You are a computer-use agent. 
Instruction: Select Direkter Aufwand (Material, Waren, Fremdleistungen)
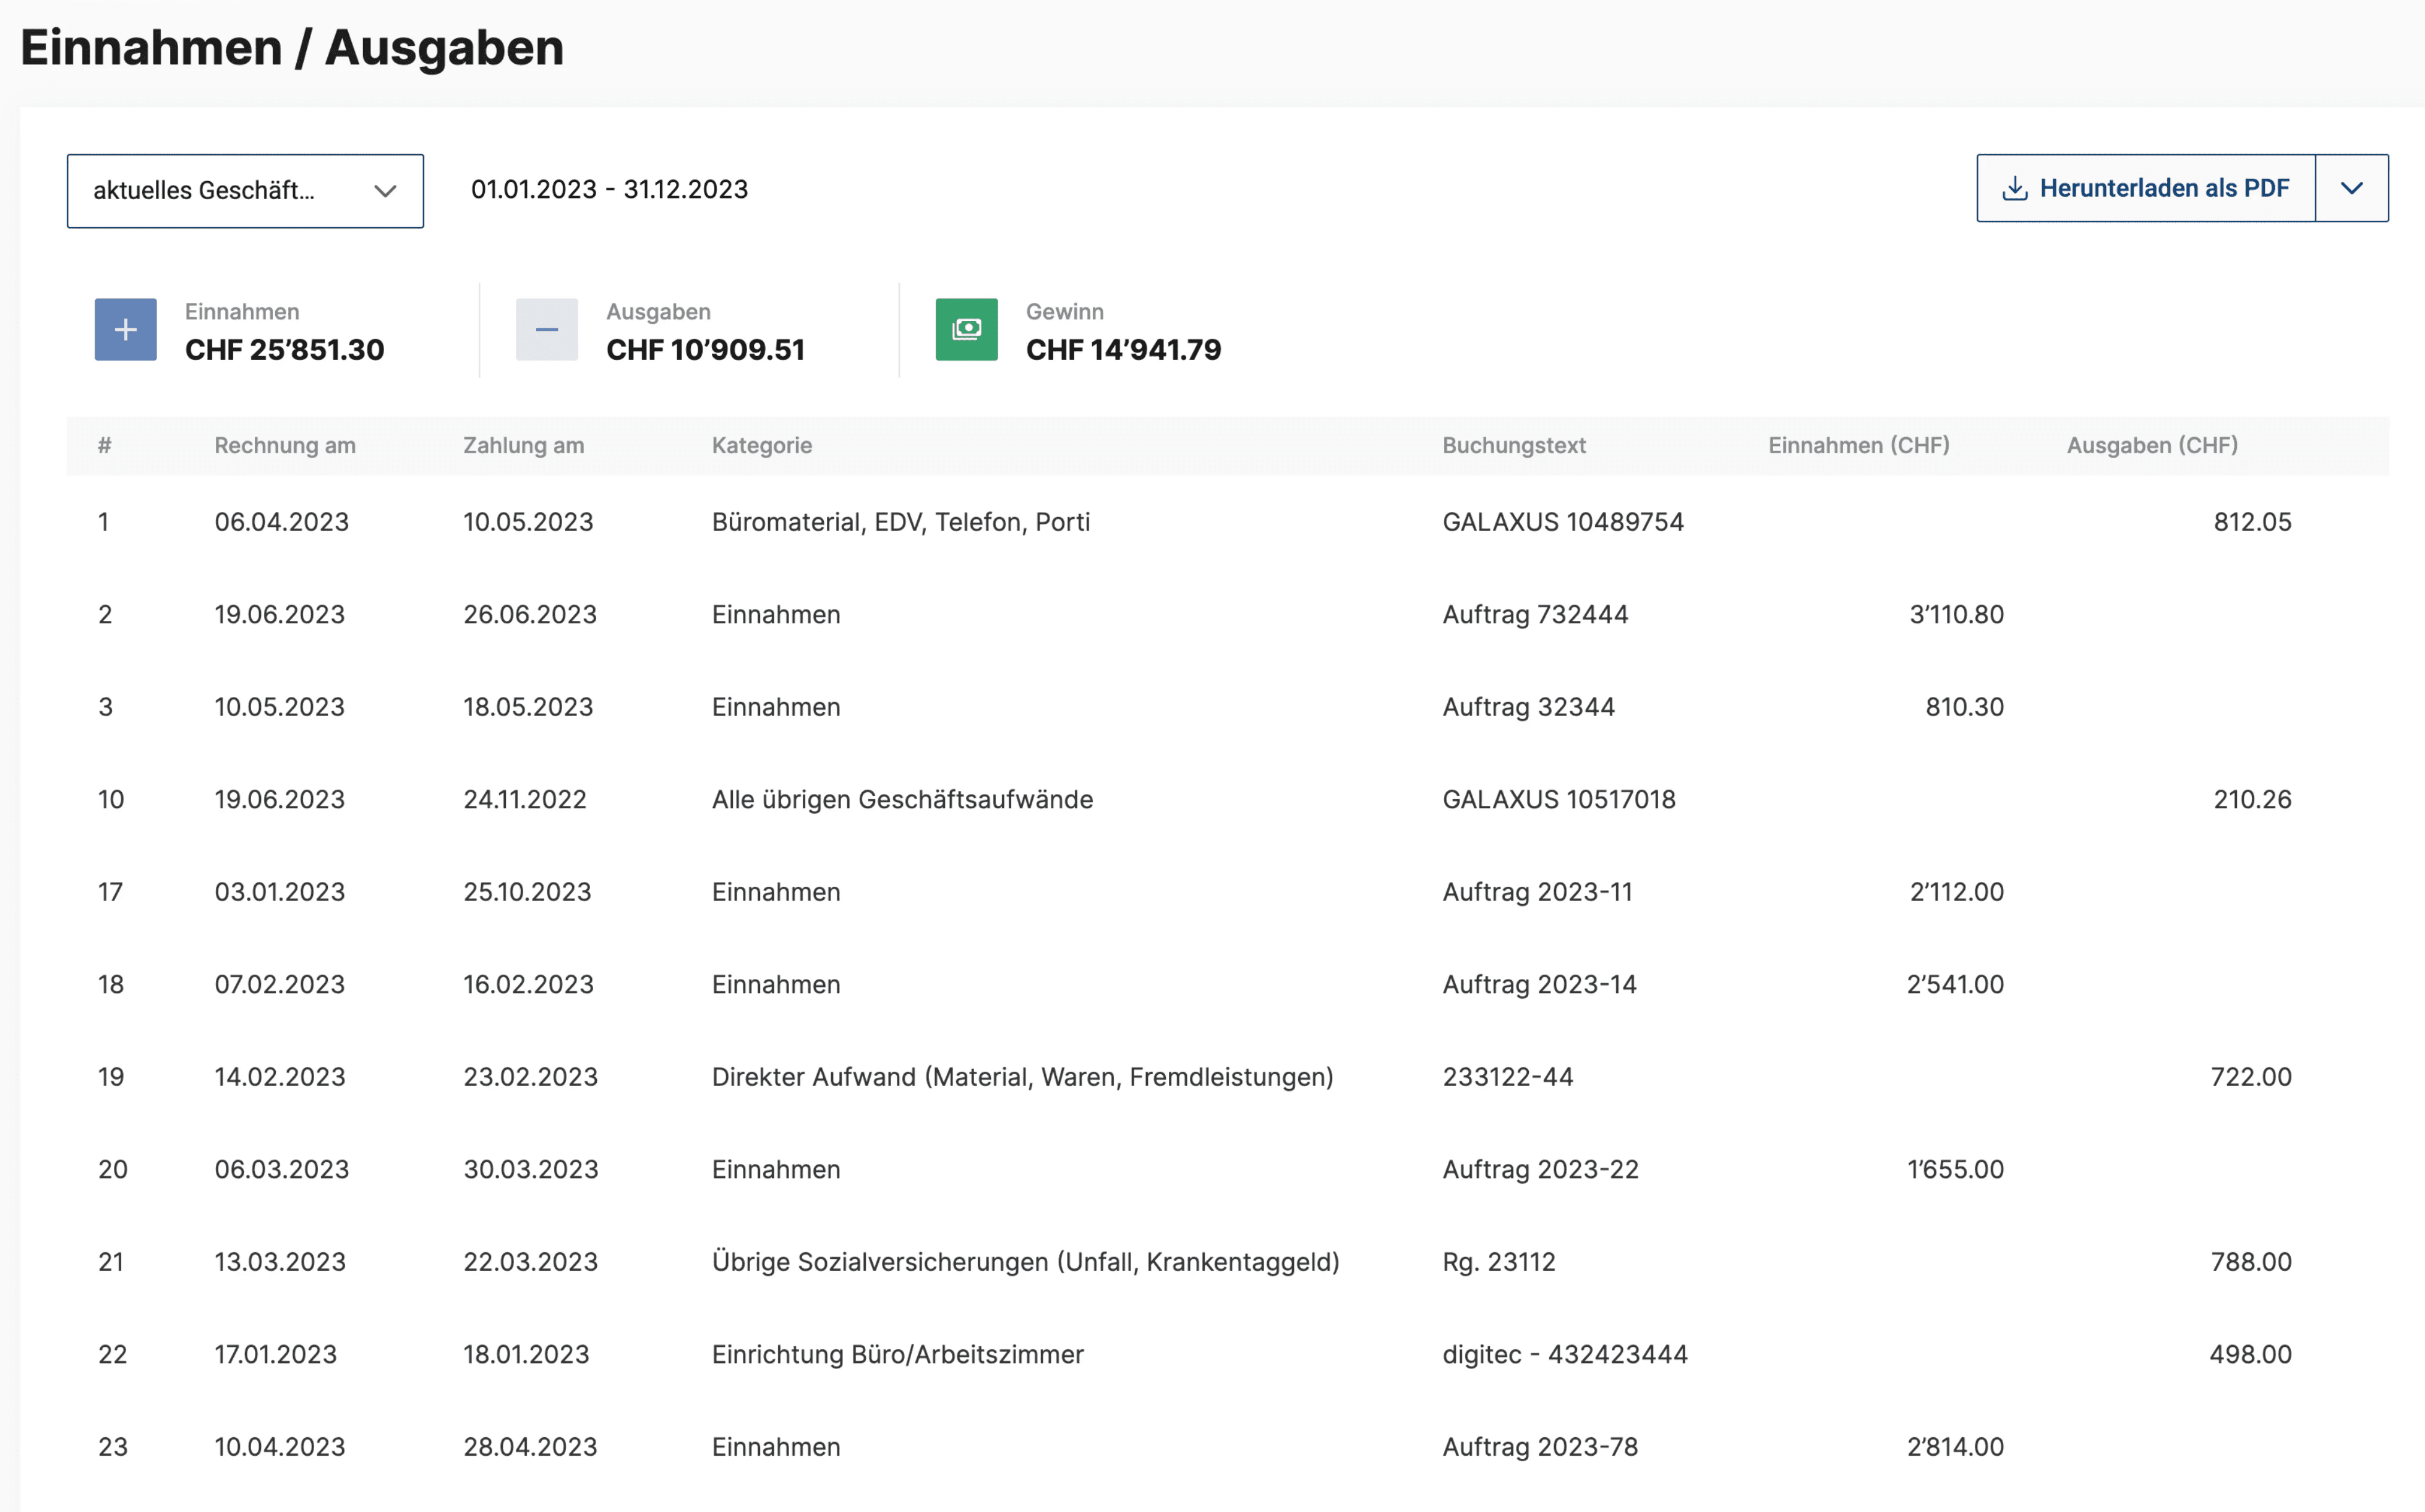[1022, 1077]
